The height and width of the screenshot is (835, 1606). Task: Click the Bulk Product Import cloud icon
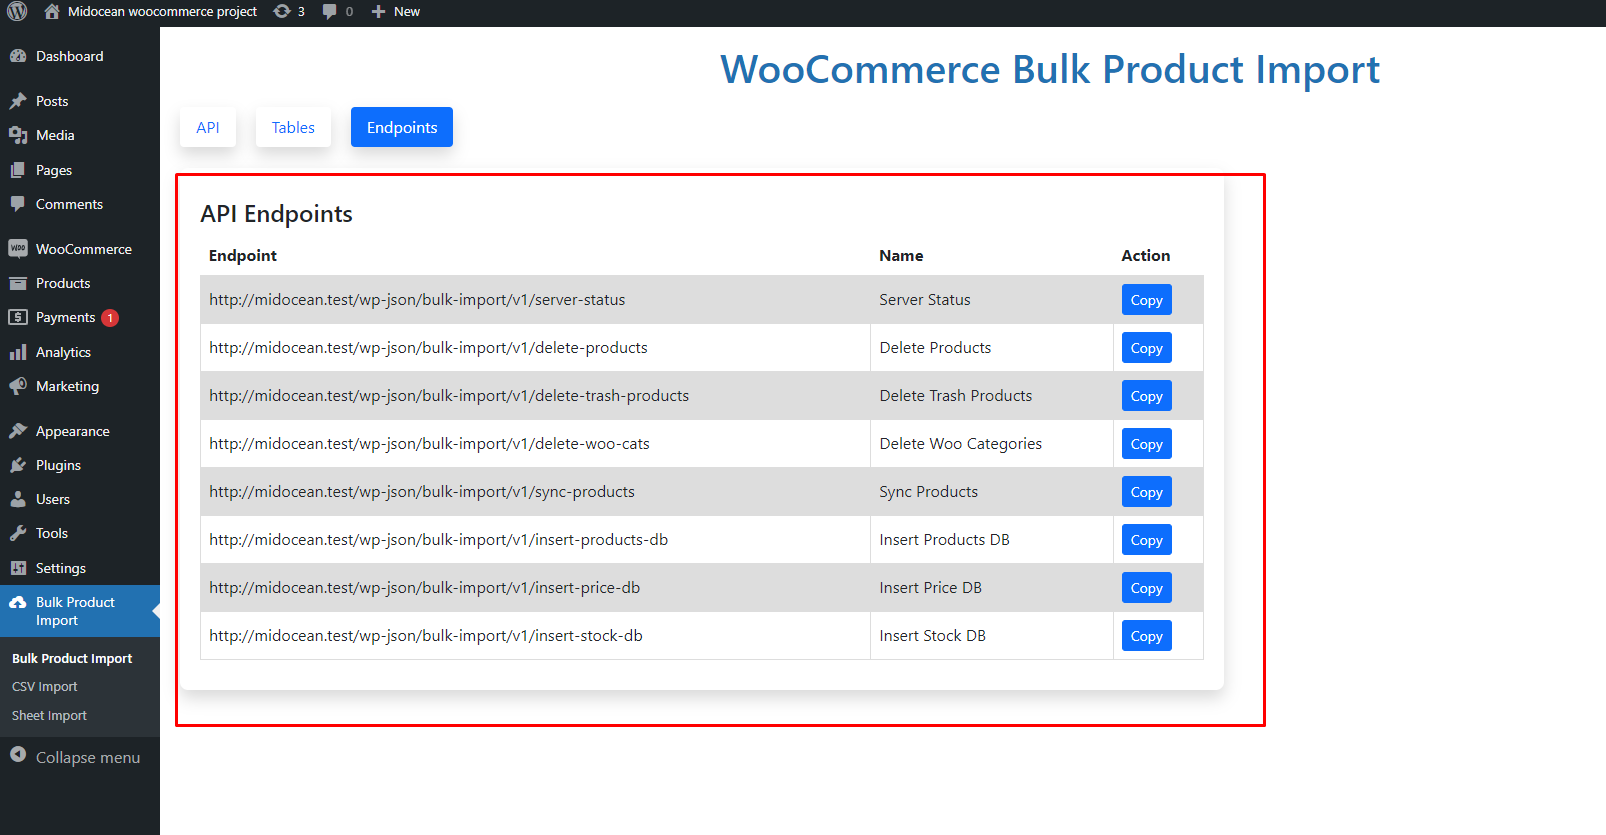click(18, 602)
